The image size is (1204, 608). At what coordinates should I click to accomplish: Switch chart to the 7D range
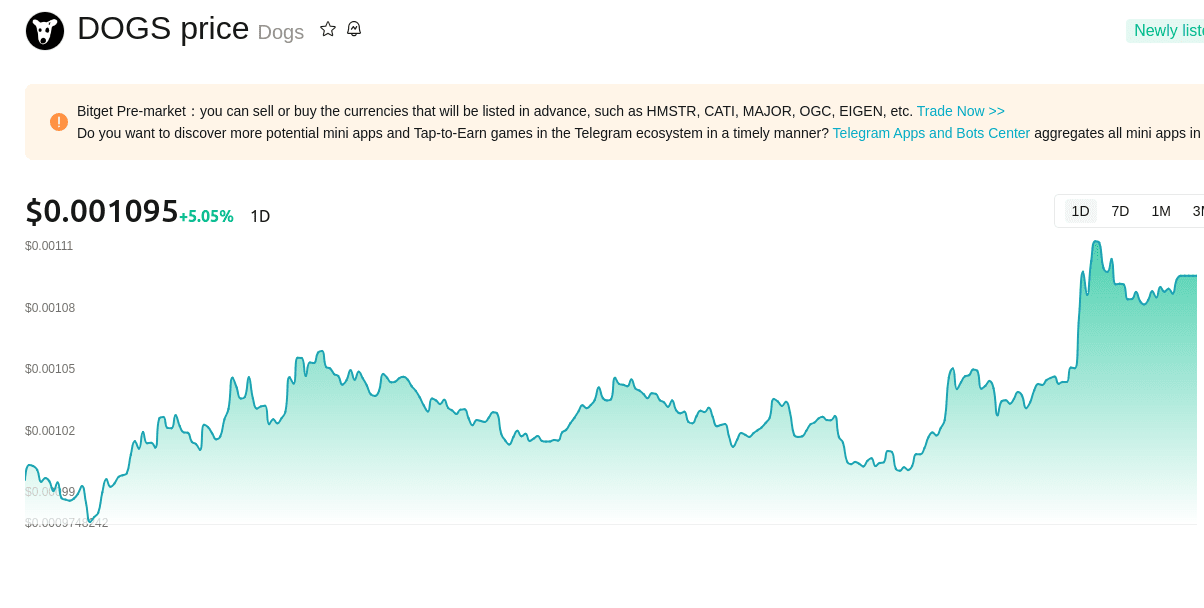pyautogui.click(x=1120, y=211)
